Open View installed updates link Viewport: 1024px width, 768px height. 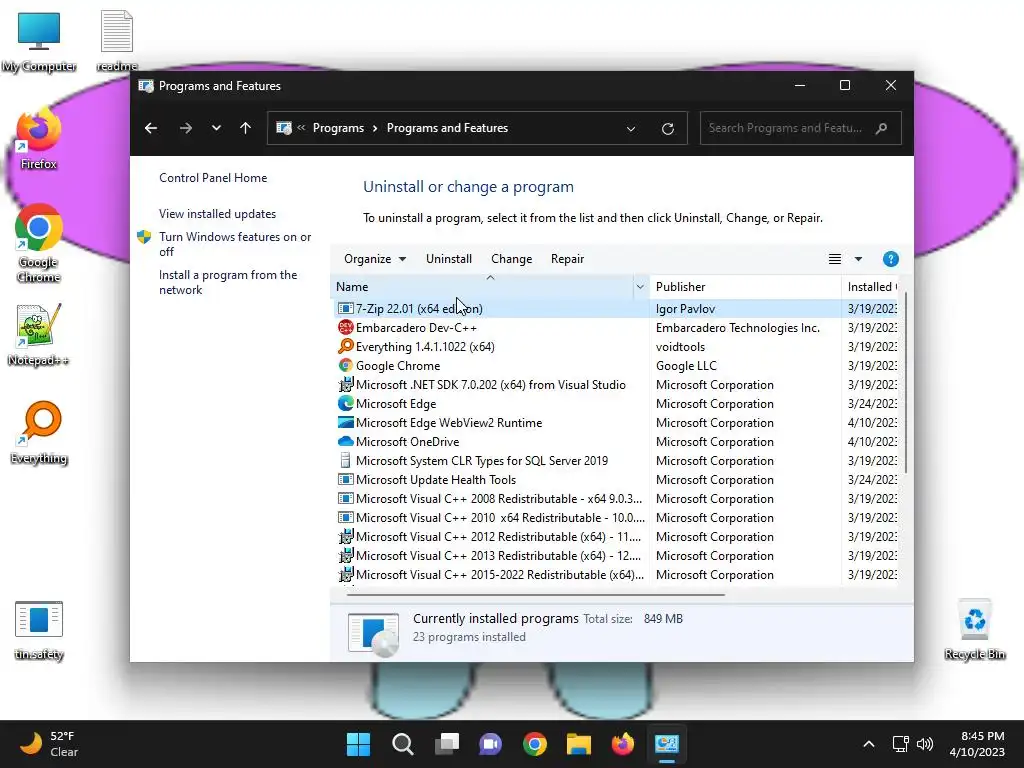click(217, 214)
